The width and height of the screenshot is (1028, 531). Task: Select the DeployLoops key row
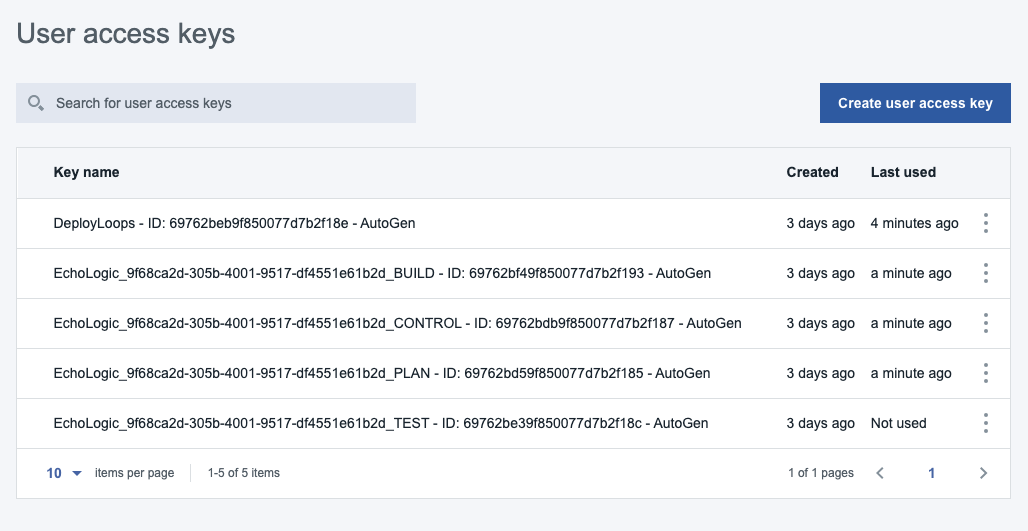click(x=234, y=223)
